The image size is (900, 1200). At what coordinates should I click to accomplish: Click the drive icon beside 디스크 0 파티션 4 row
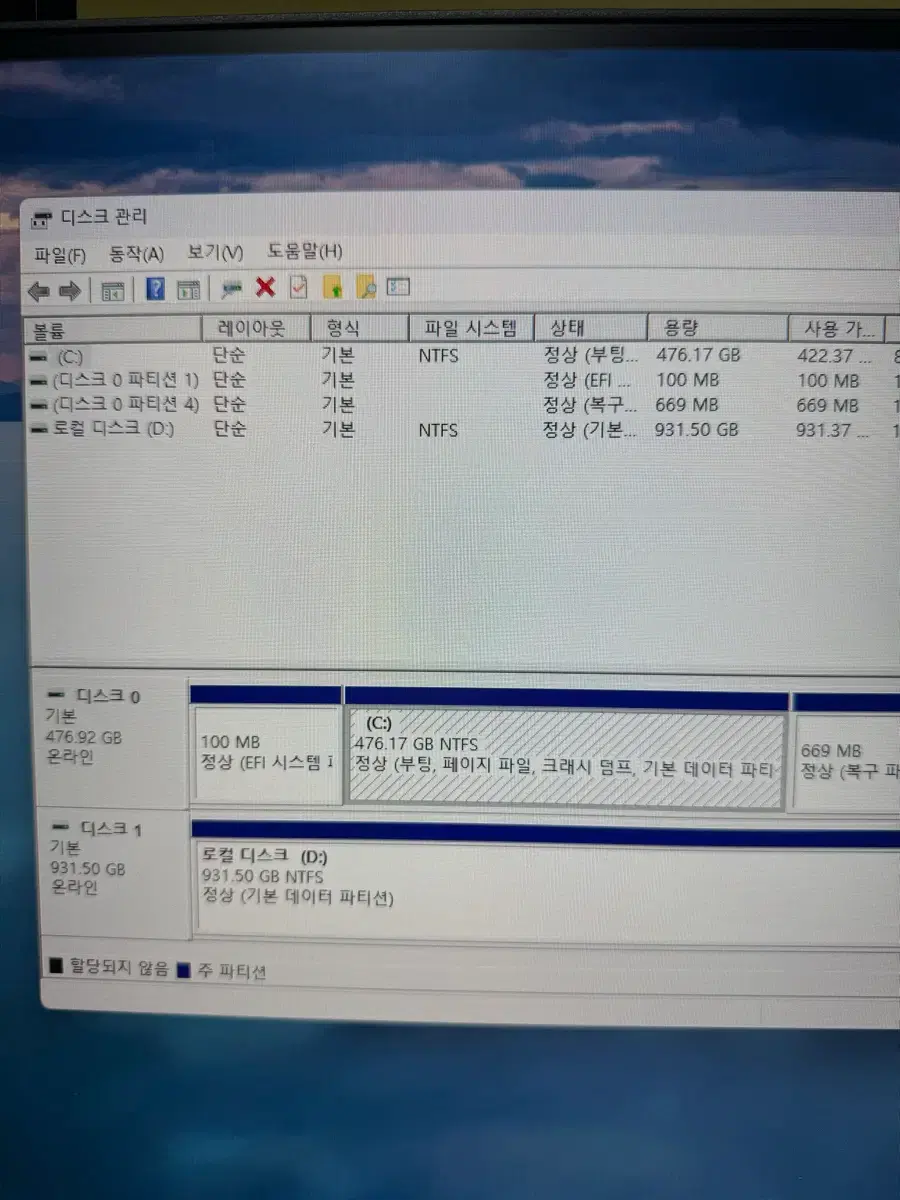(x=38, y=406)
